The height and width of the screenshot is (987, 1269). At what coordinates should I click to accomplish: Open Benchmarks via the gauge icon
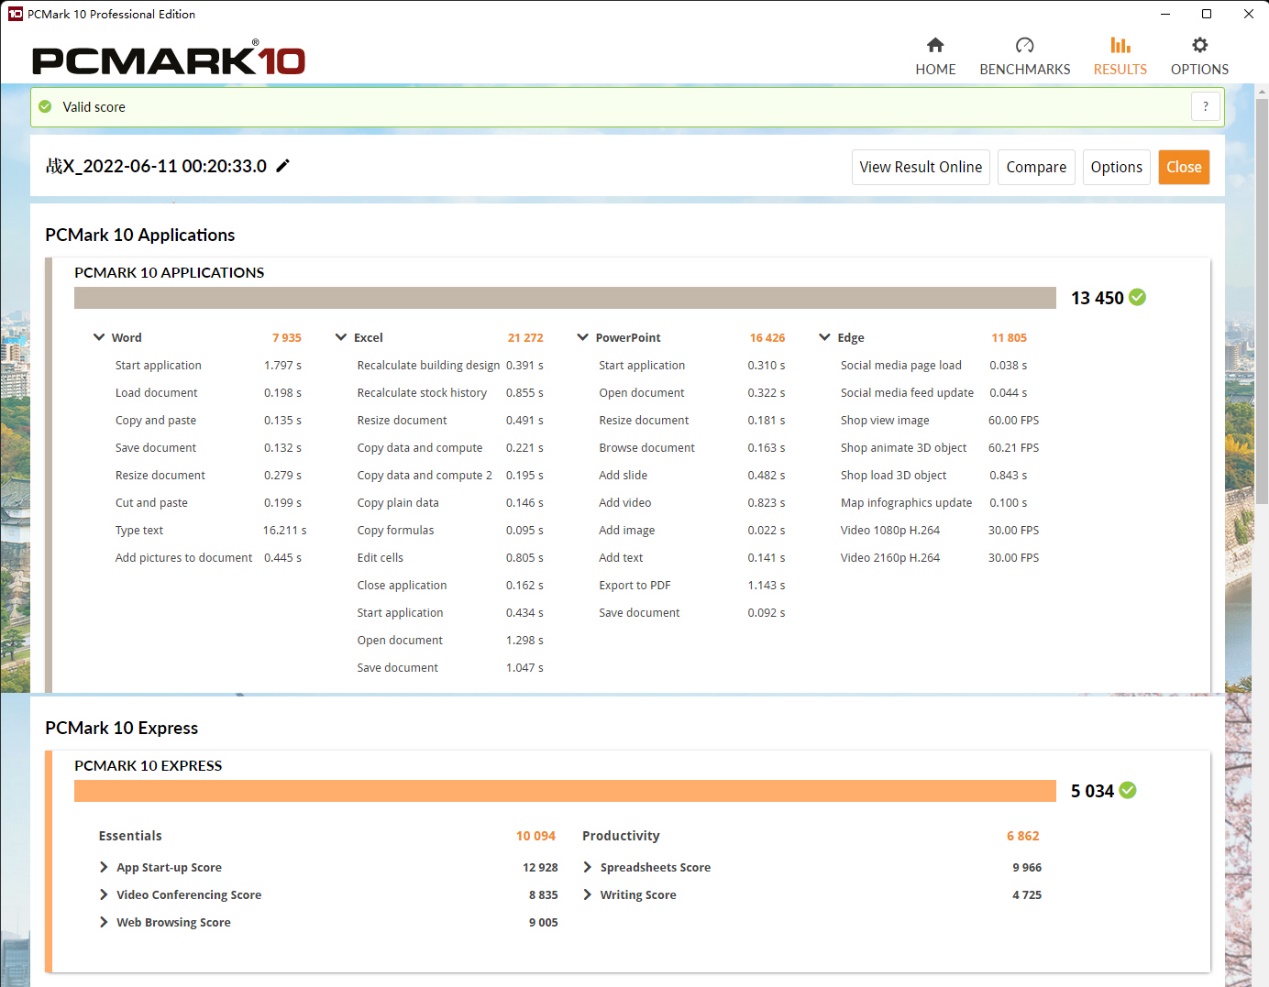1024,45
